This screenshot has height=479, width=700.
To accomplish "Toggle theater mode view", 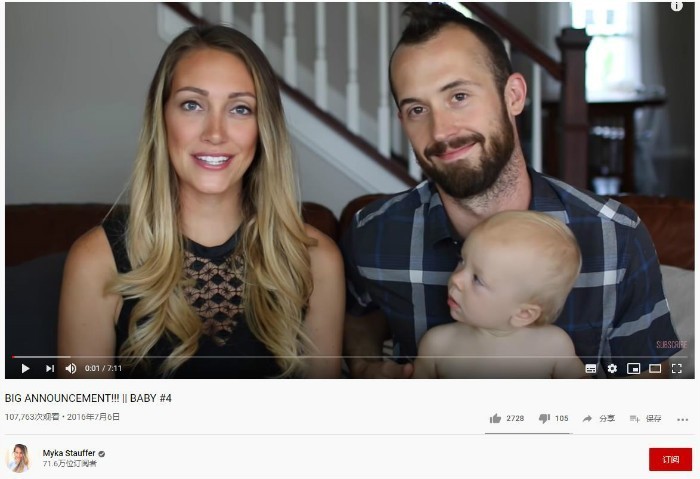I will point(655,368).
